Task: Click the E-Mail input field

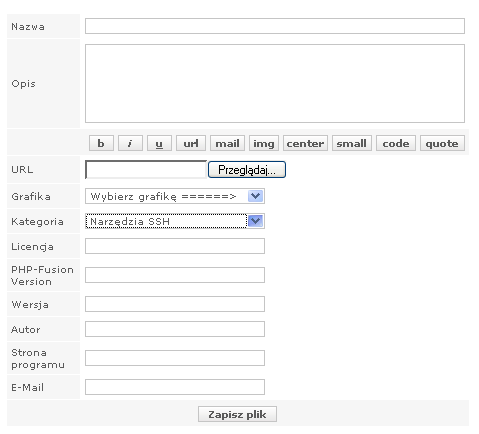Action: (x=175, y=387)
